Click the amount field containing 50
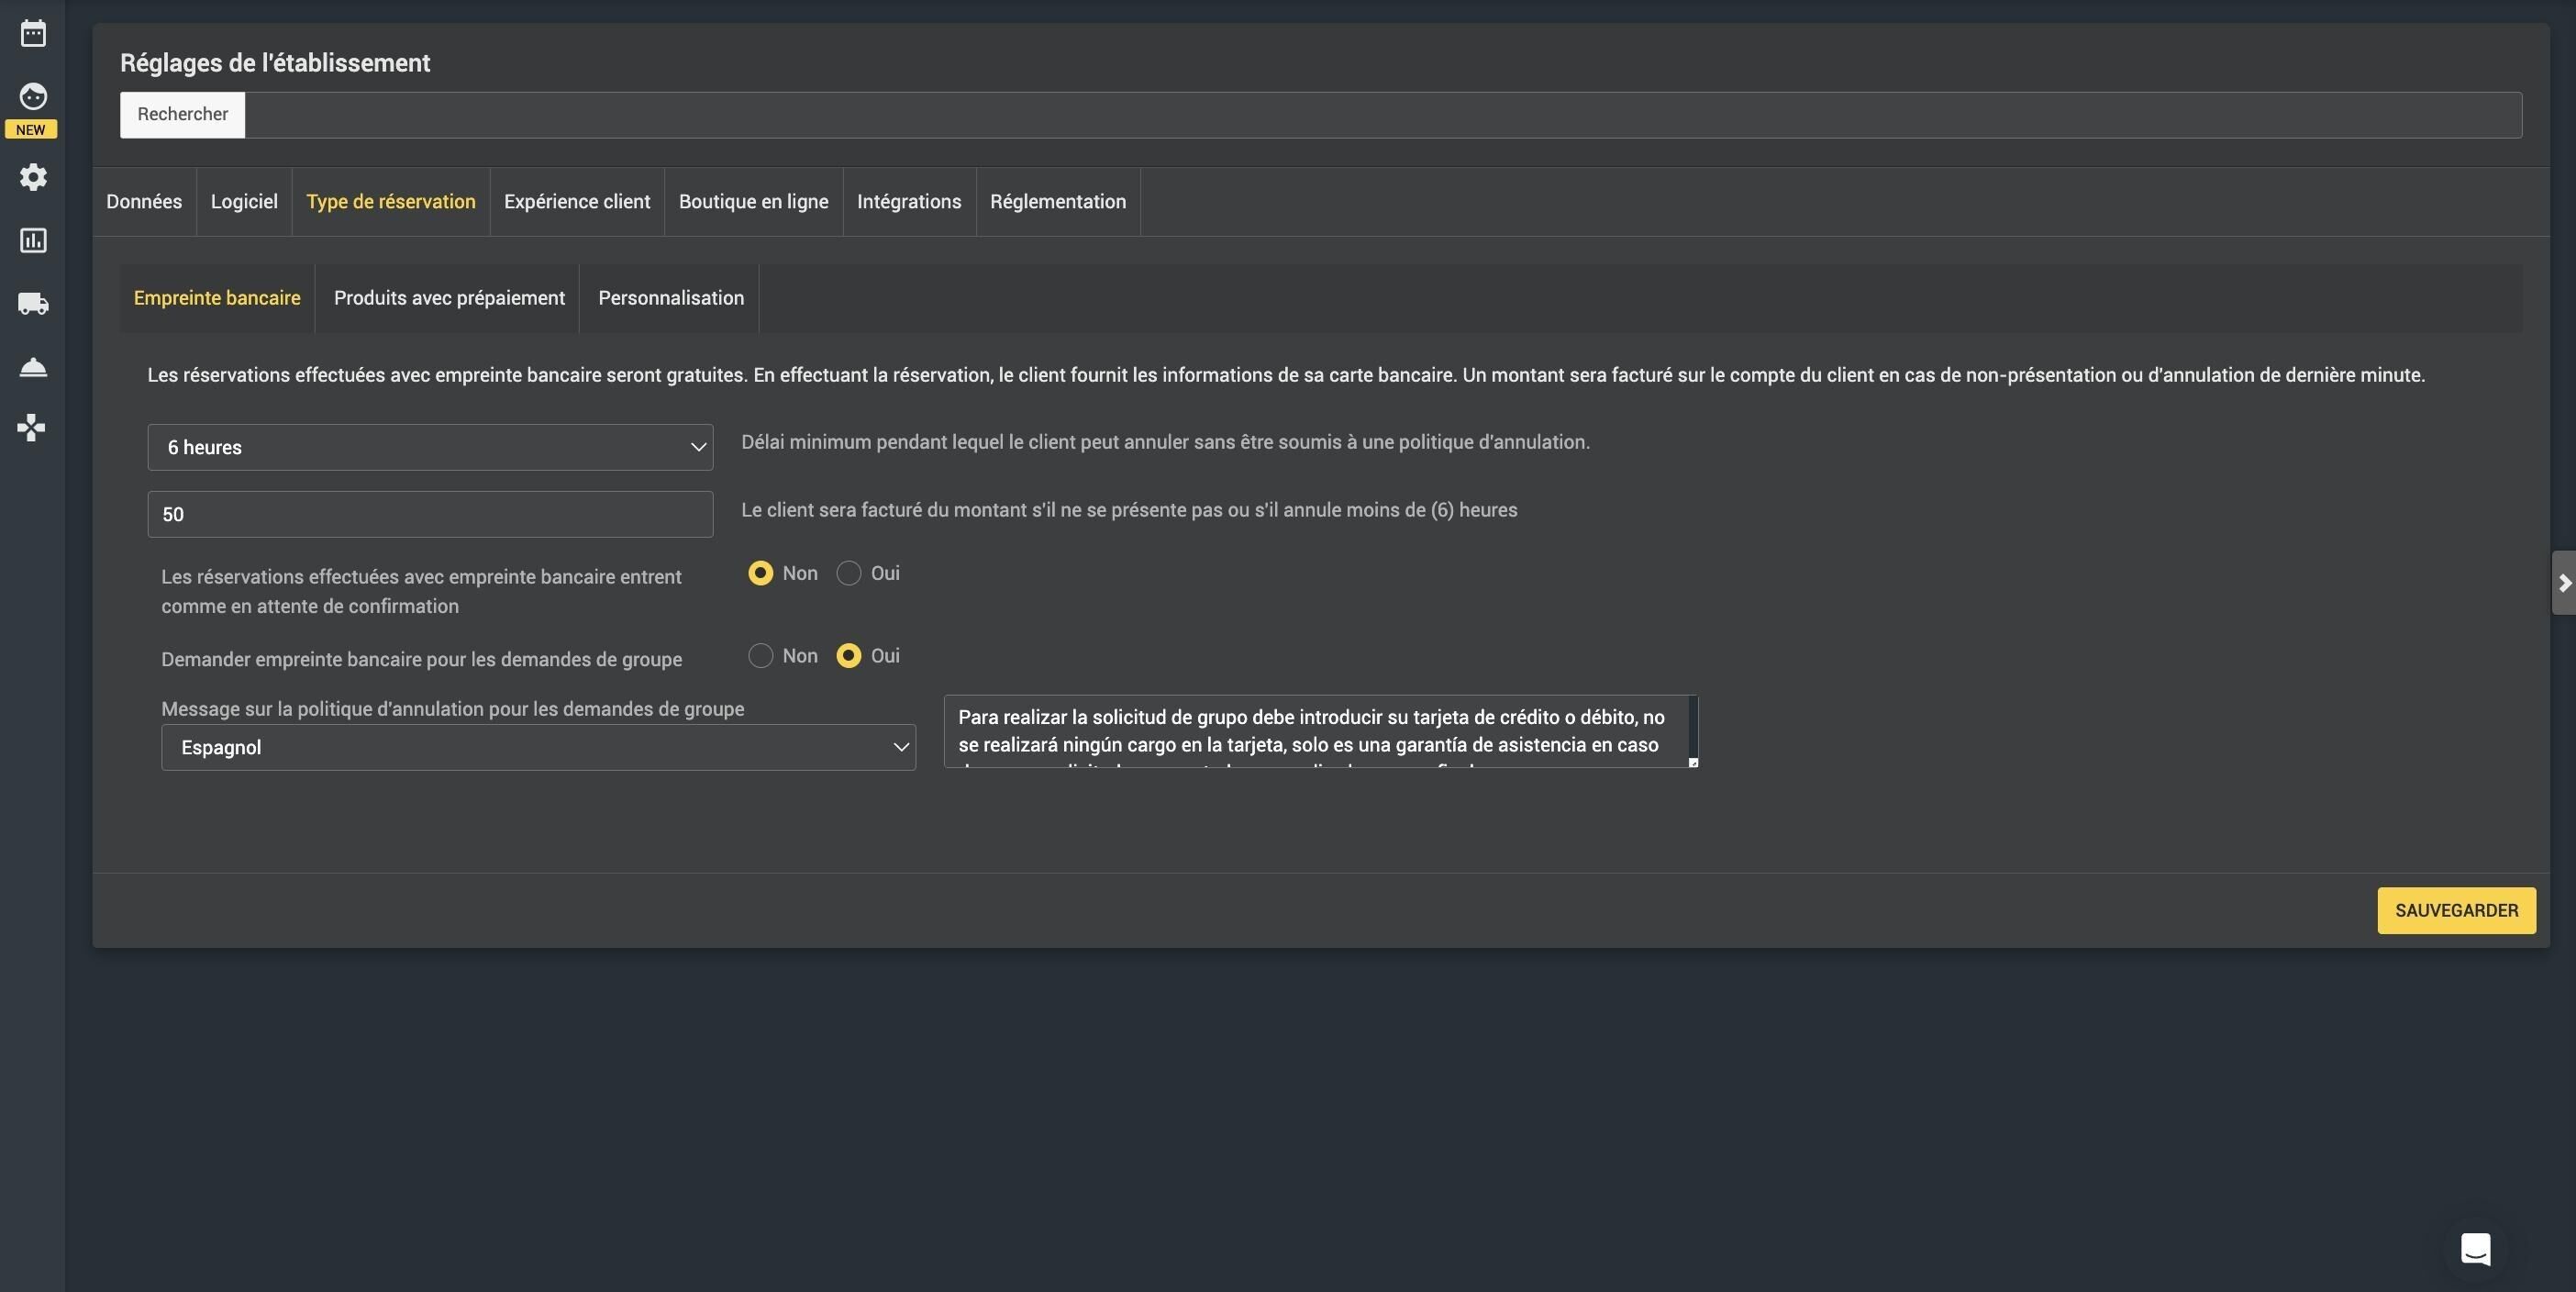The image size is (2576, 1292). pos(430,514)
